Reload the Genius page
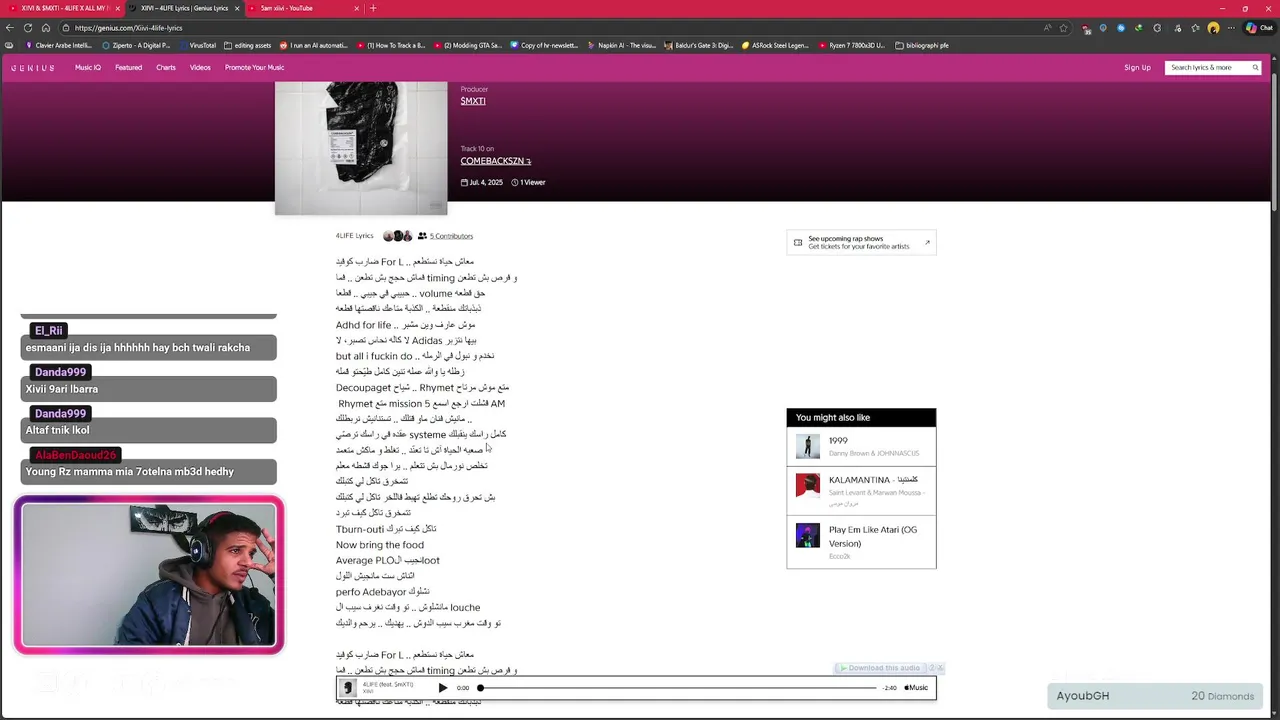Image resolution: width=1280 pixels, height=720 pixels. (28, 28)
